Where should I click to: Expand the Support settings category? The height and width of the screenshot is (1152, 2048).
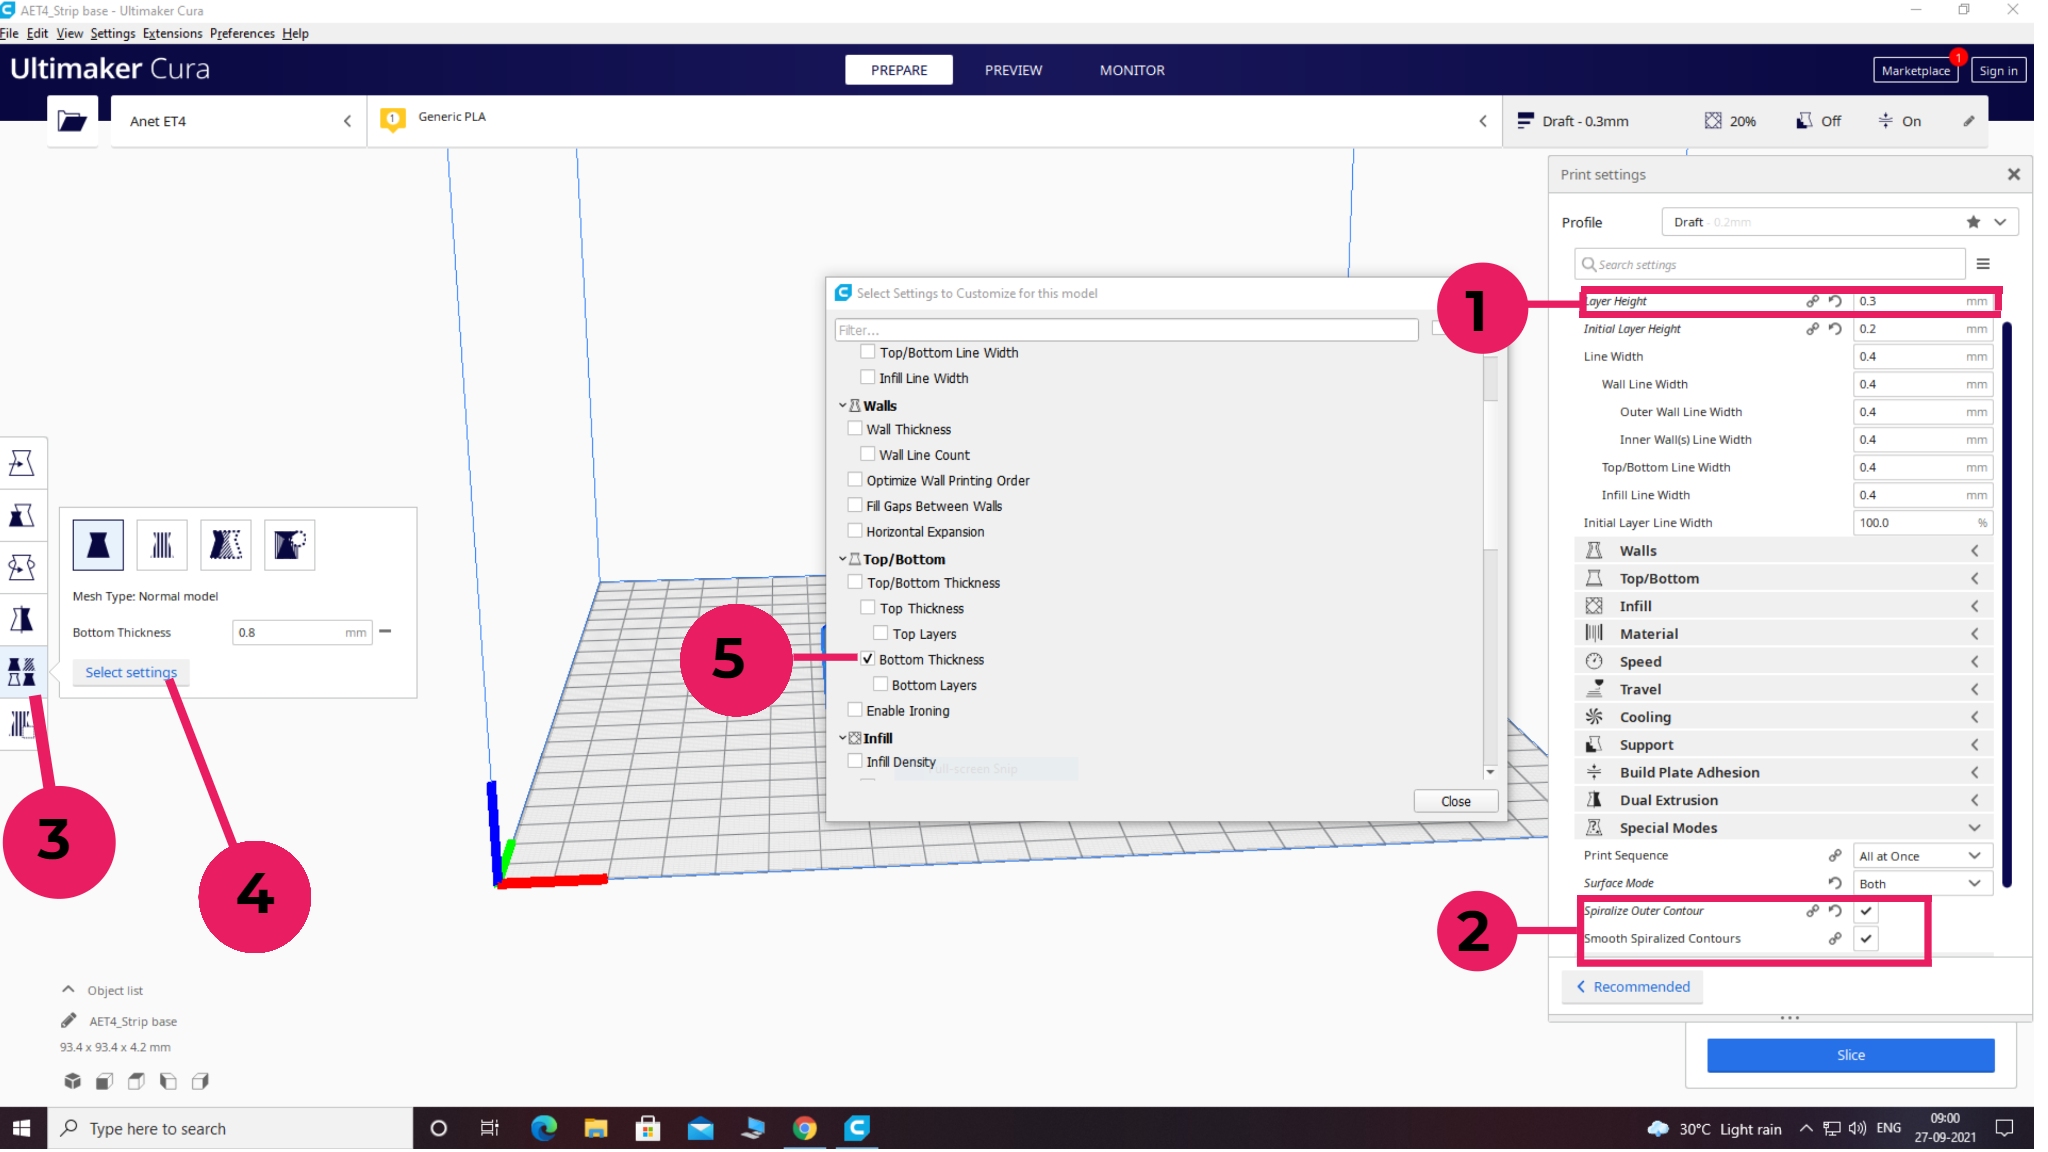tap(1783, 745)
